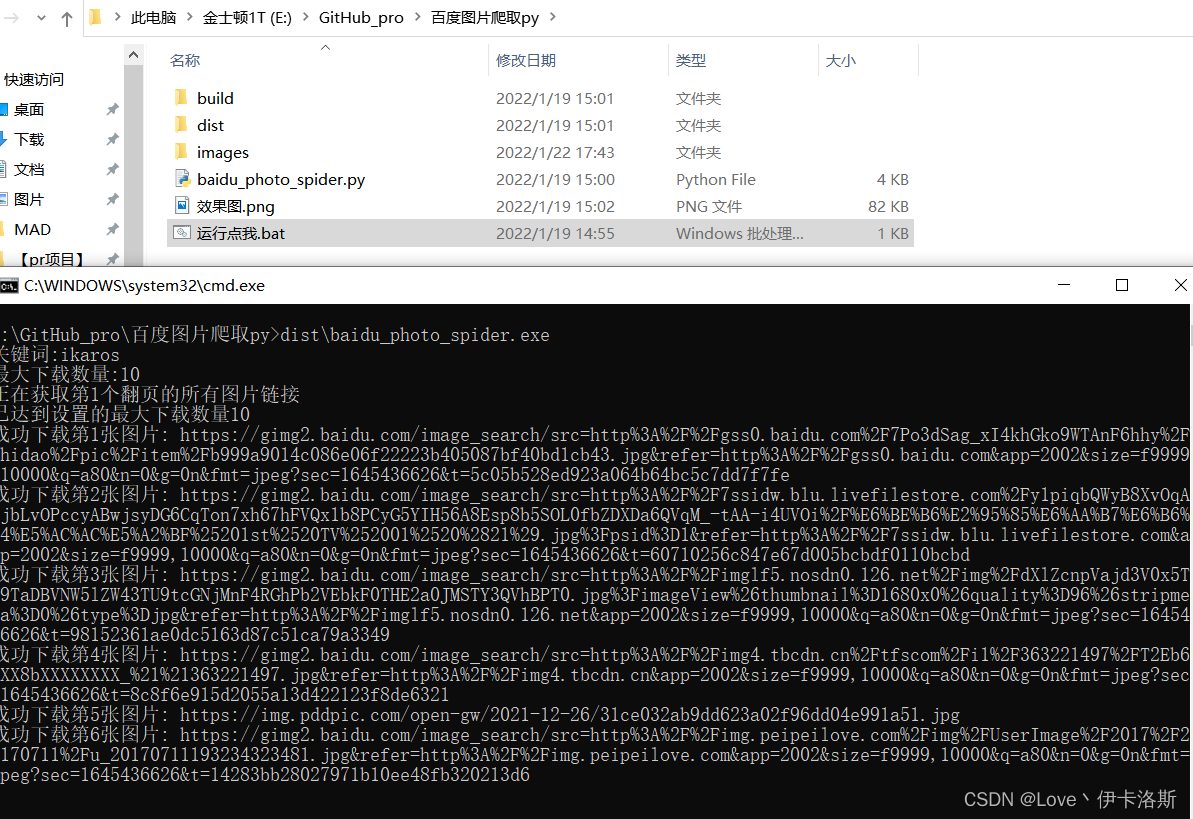This screenshot has height=819, width=1193.
Task: Maximize the cmd.exe window
Action: (1121, 285)
